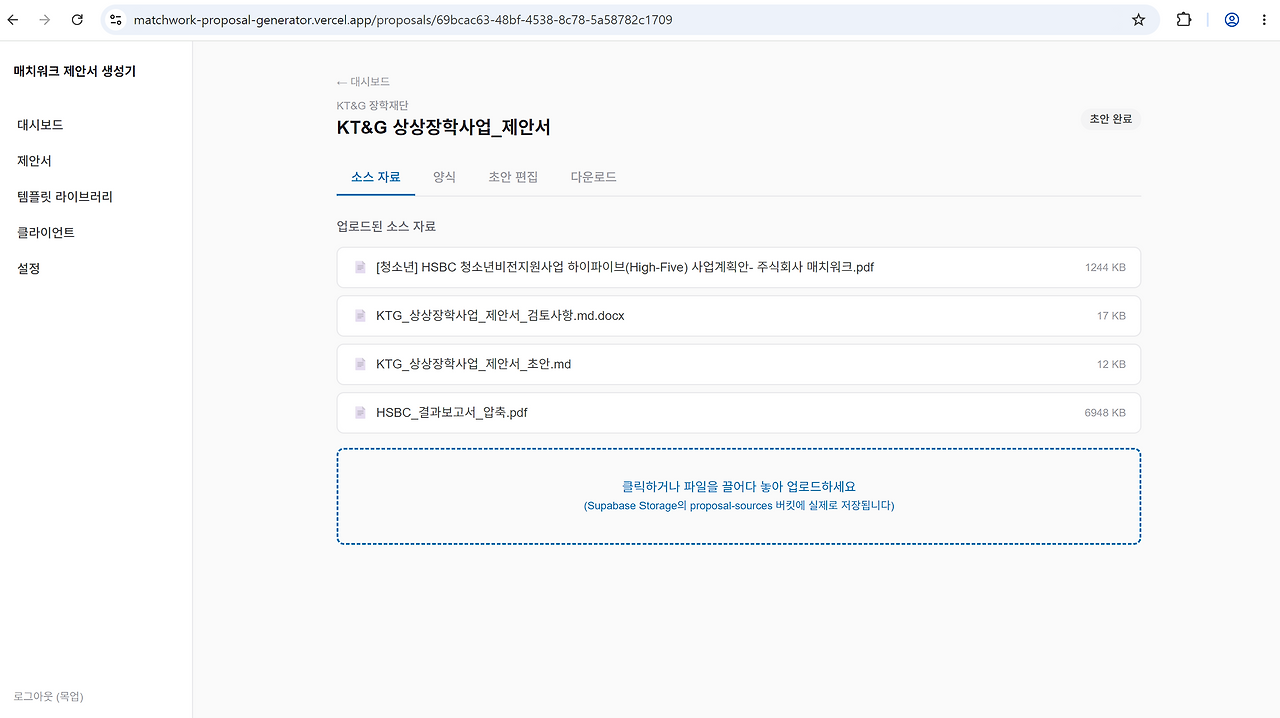
Task: Click file icon of HSBC 청소년비전지원사업 pdf
Action: pyautogui.click(x=360, y=267)
